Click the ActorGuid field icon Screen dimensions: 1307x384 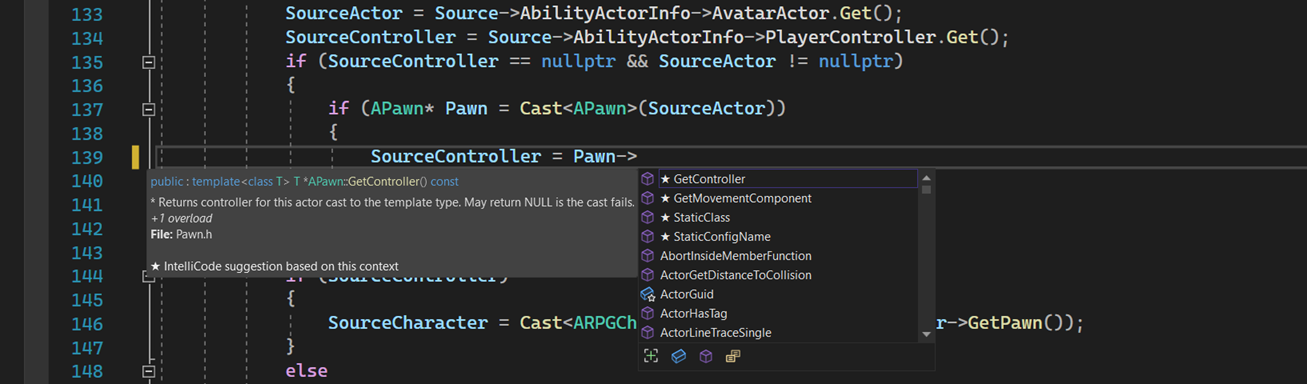[x=648, y=294]
